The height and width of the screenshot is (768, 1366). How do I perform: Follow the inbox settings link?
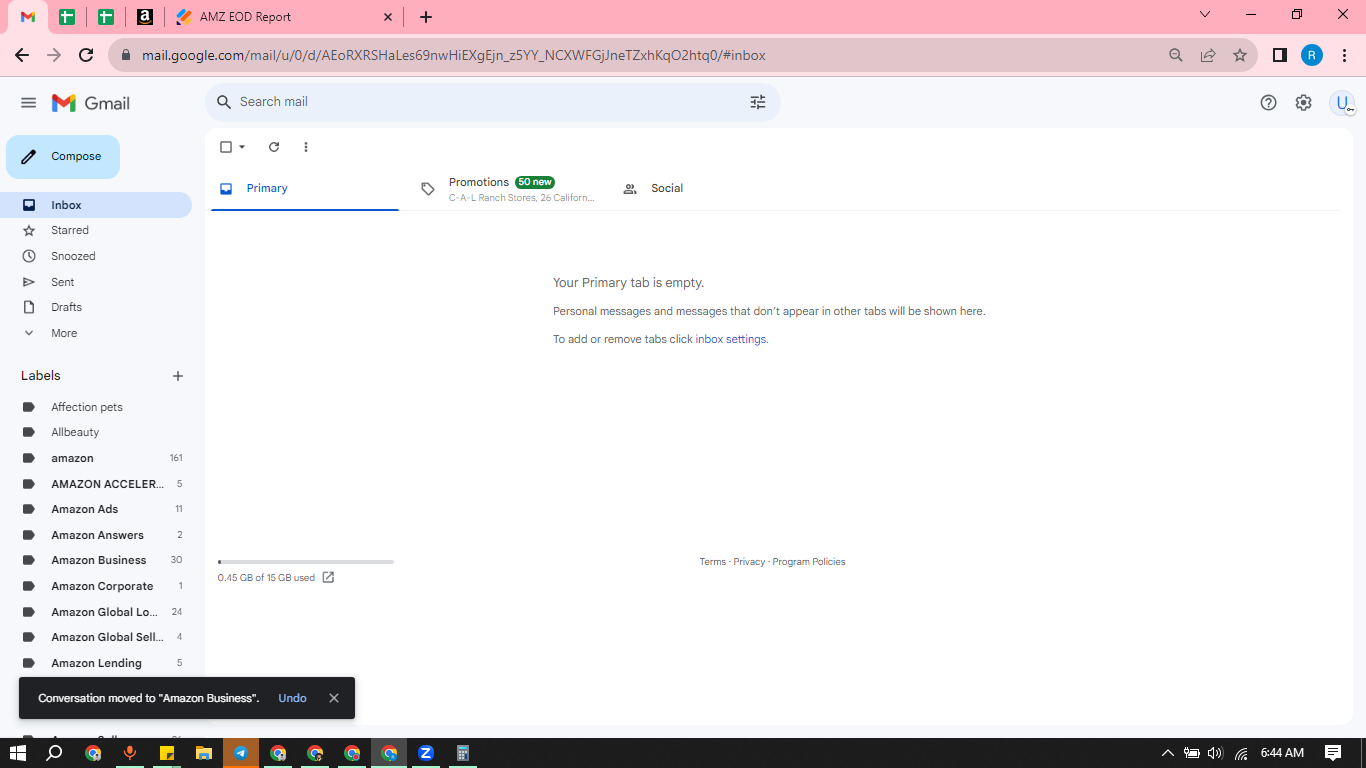pyautogui.click(x=731, y=339)
